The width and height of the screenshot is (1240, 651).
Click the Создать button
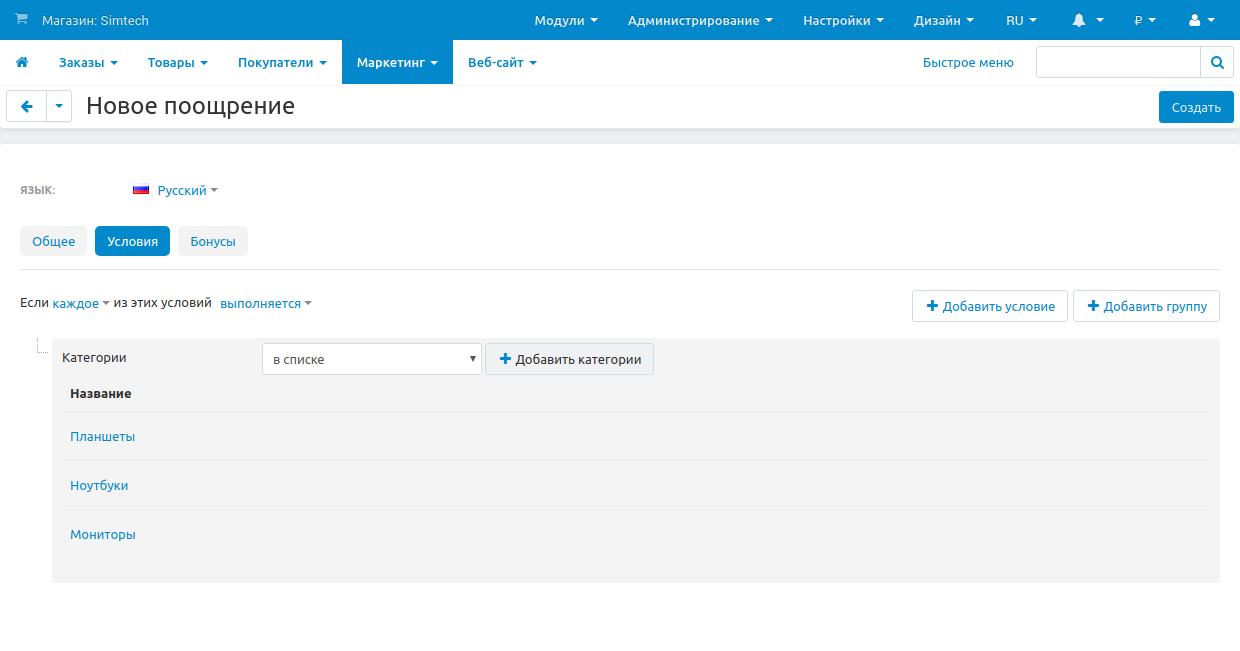pyautogui.click(x=1196, y=107)
